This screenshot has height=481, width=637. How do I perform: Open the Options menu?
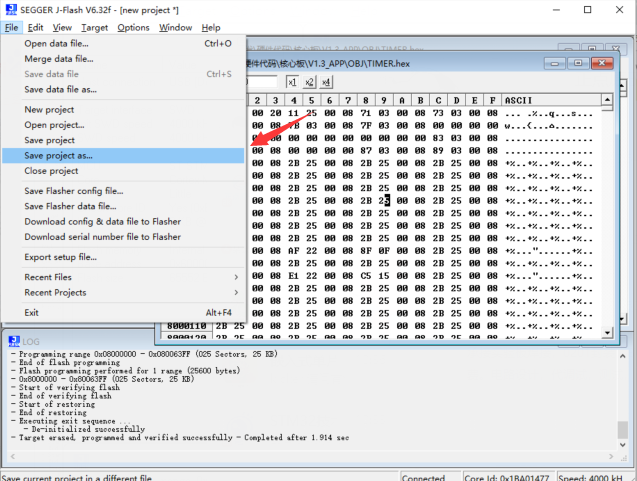pos(133,28)
